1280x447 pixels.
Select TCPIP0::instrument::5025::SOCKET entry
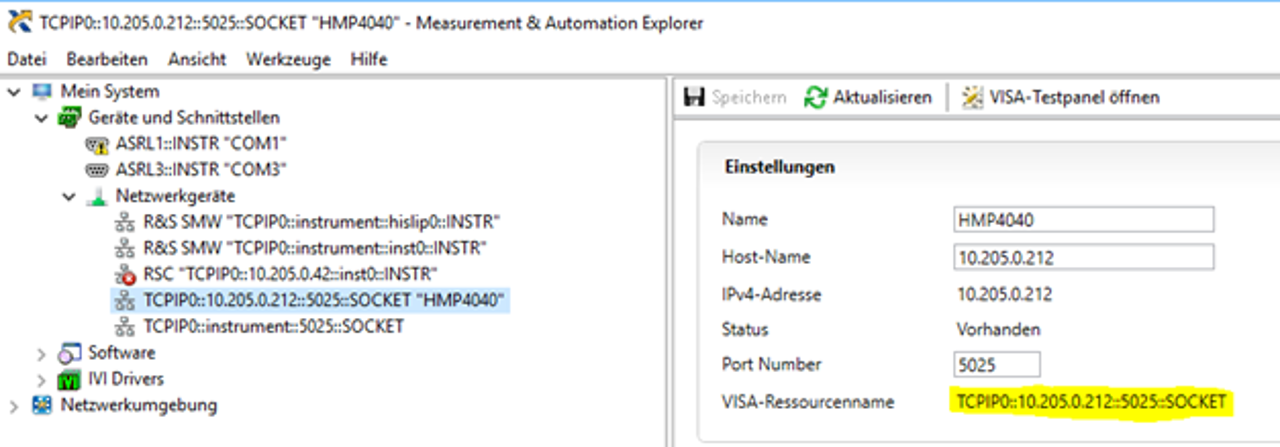coord(273,326)
